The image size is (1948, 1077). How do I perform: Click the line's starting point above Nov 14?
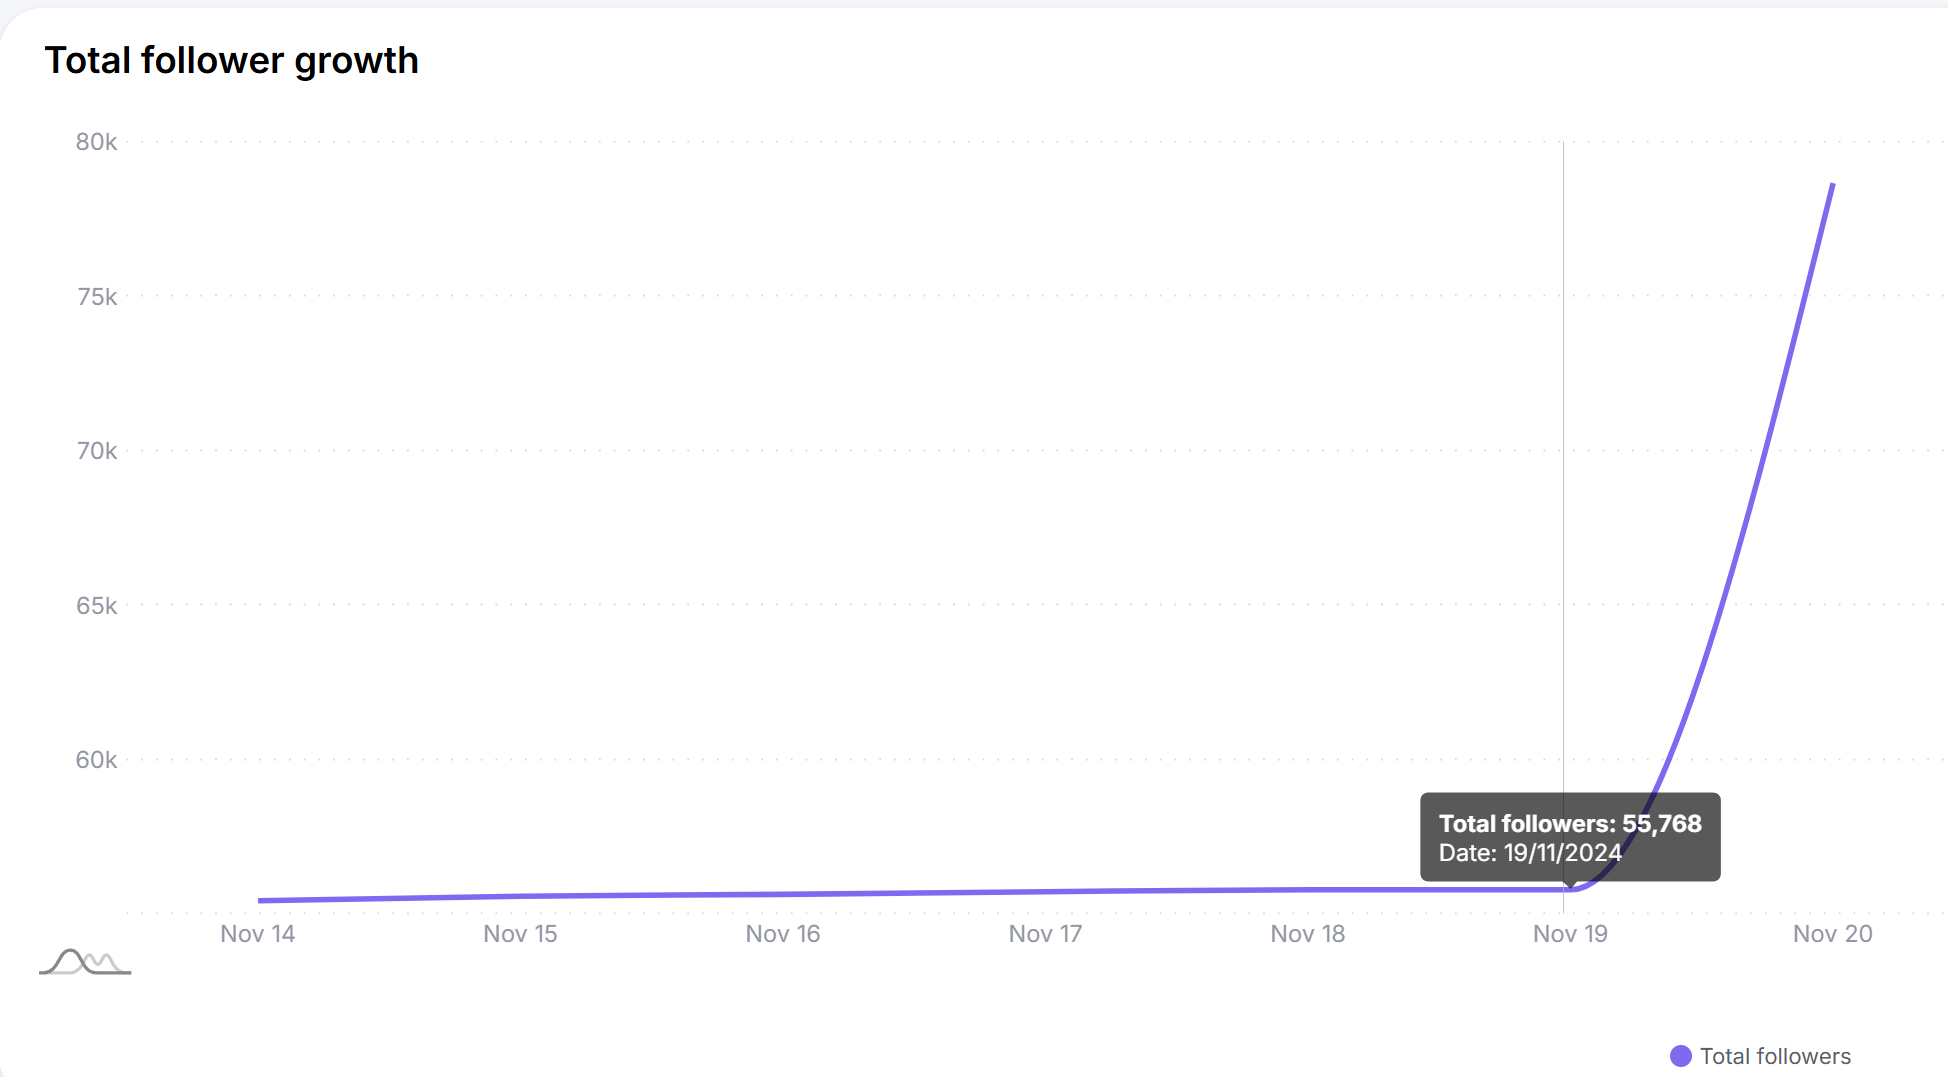click(260, 900)
